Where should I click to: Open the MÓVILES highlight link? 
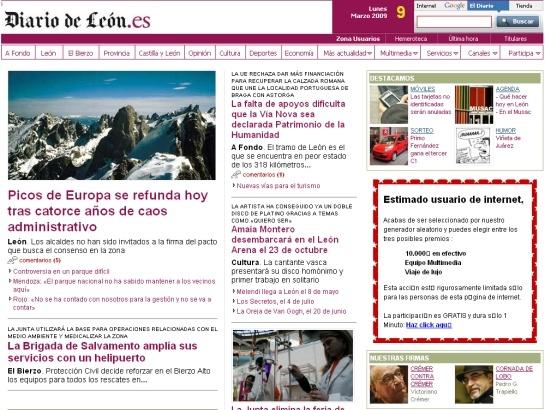pos(423,89)
